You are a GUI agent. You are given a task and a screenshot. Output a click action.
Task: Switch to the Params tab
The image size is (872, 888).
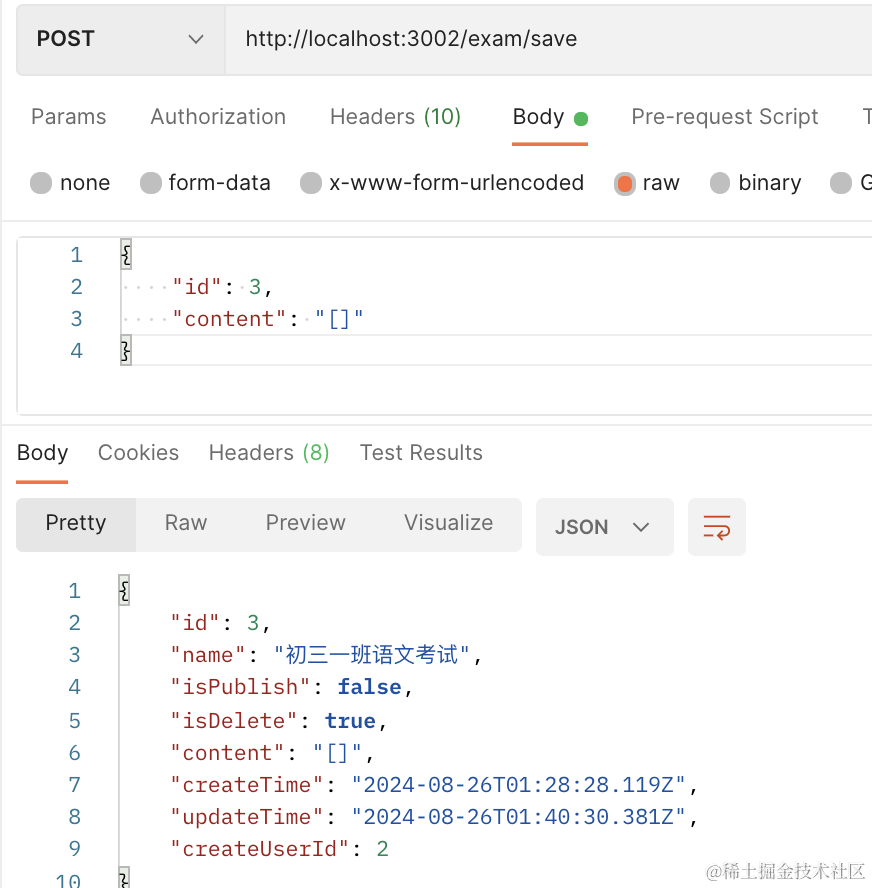(x=68, y=117)
